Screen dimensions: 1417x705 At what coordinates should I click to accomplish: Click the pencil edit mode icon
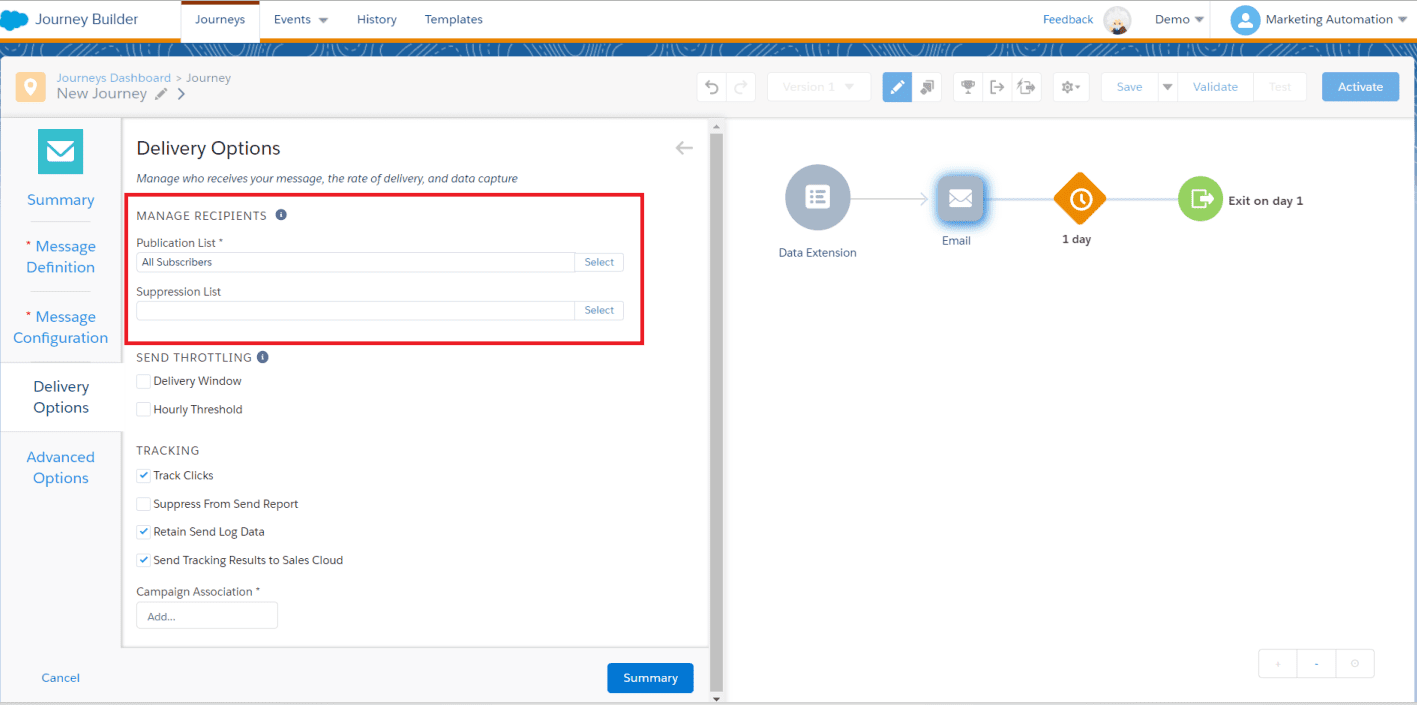897,87
